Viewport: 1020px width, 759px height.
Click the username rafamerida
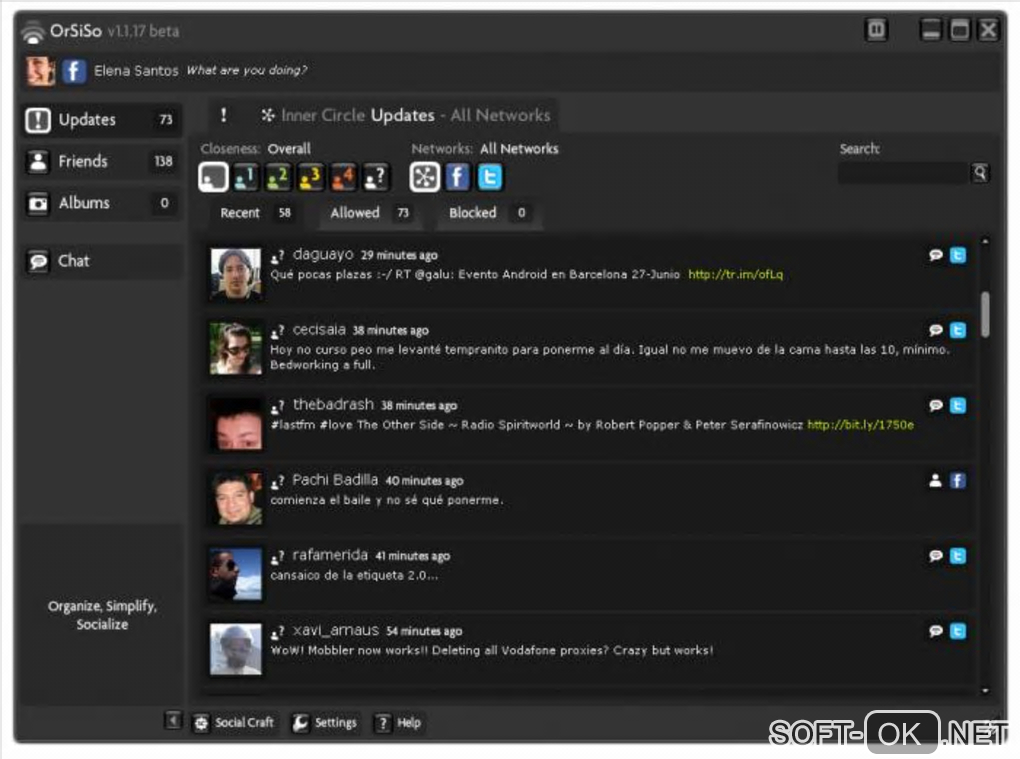(330, 555)
